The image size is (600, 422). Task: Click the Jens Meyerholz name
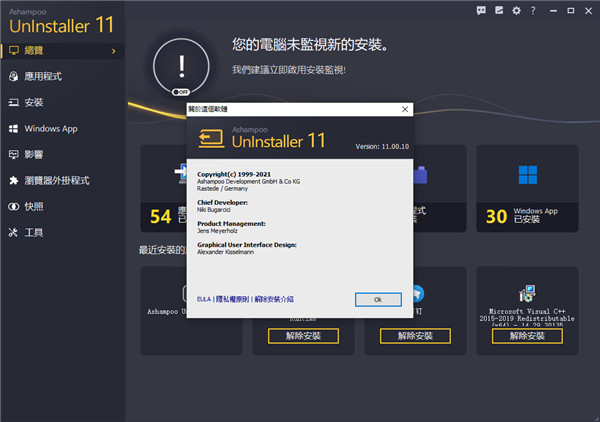click(217, 231)
